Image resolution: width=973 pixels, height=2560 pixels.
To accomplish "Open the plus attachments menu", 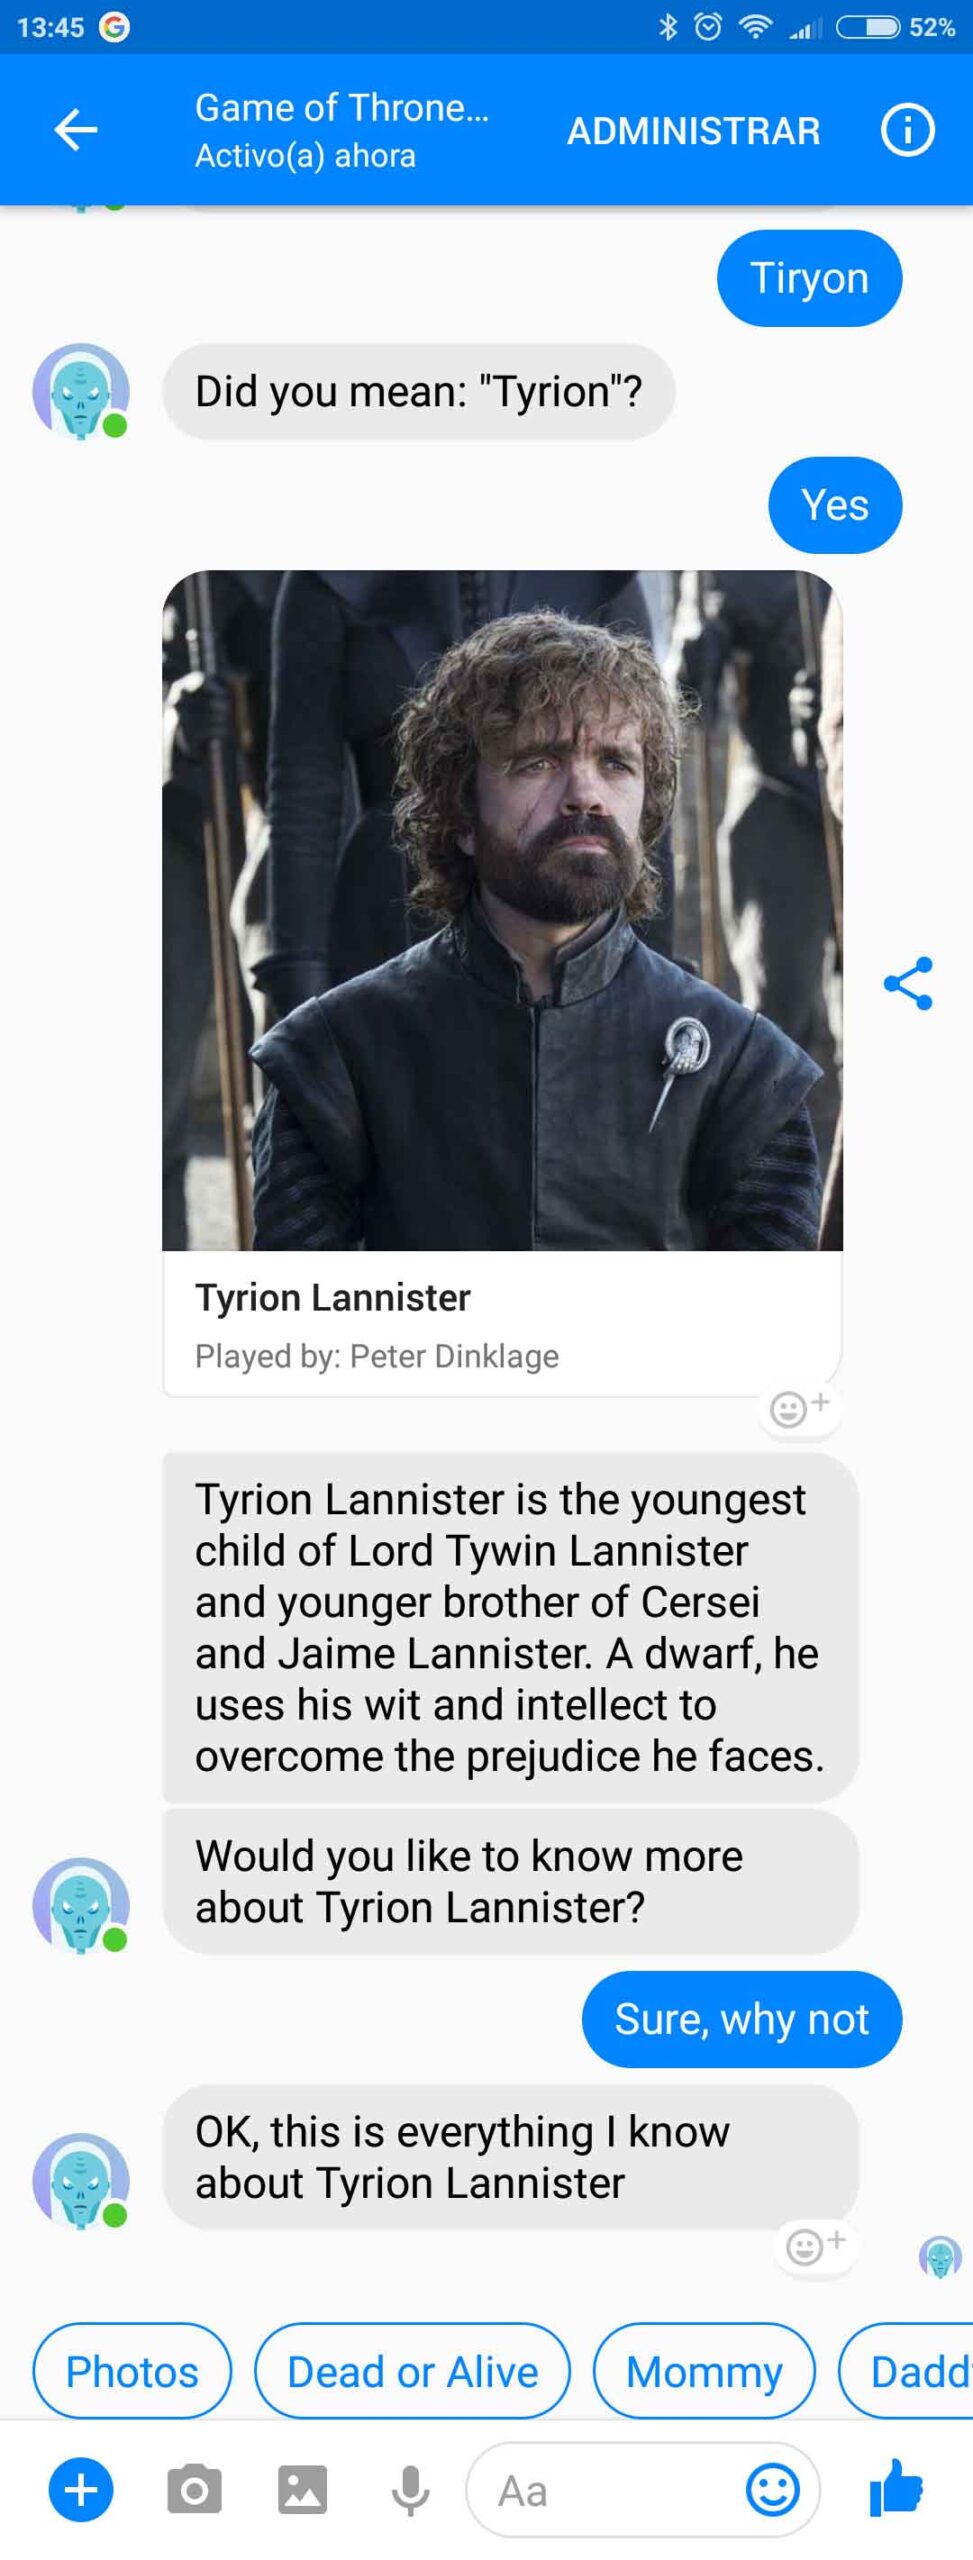I will (81, 2490).
